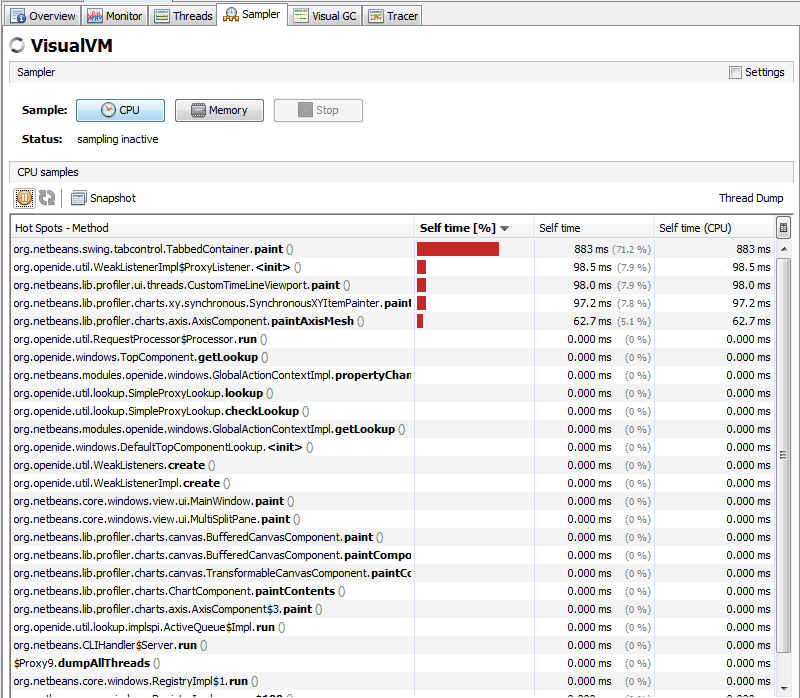Start Memory sampling

click(x=219, y=110)
